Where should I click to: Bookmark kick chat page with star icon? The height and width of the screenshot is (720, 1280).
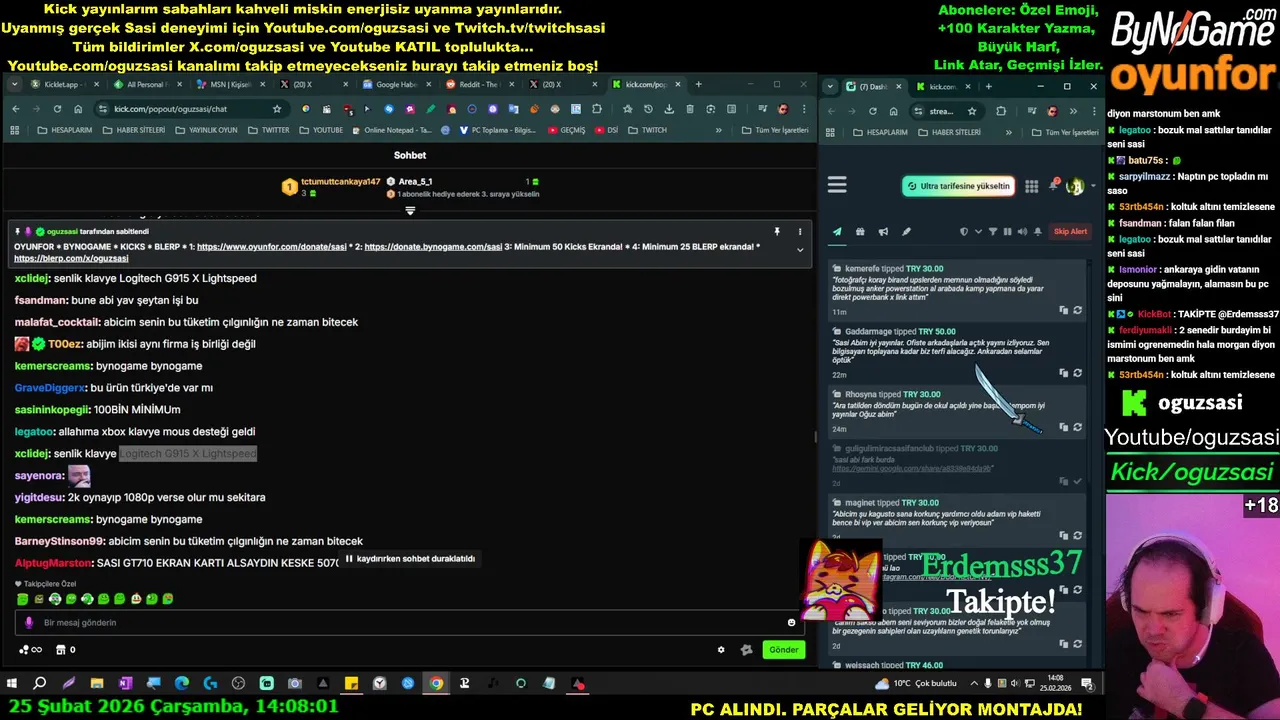(277, 109)
